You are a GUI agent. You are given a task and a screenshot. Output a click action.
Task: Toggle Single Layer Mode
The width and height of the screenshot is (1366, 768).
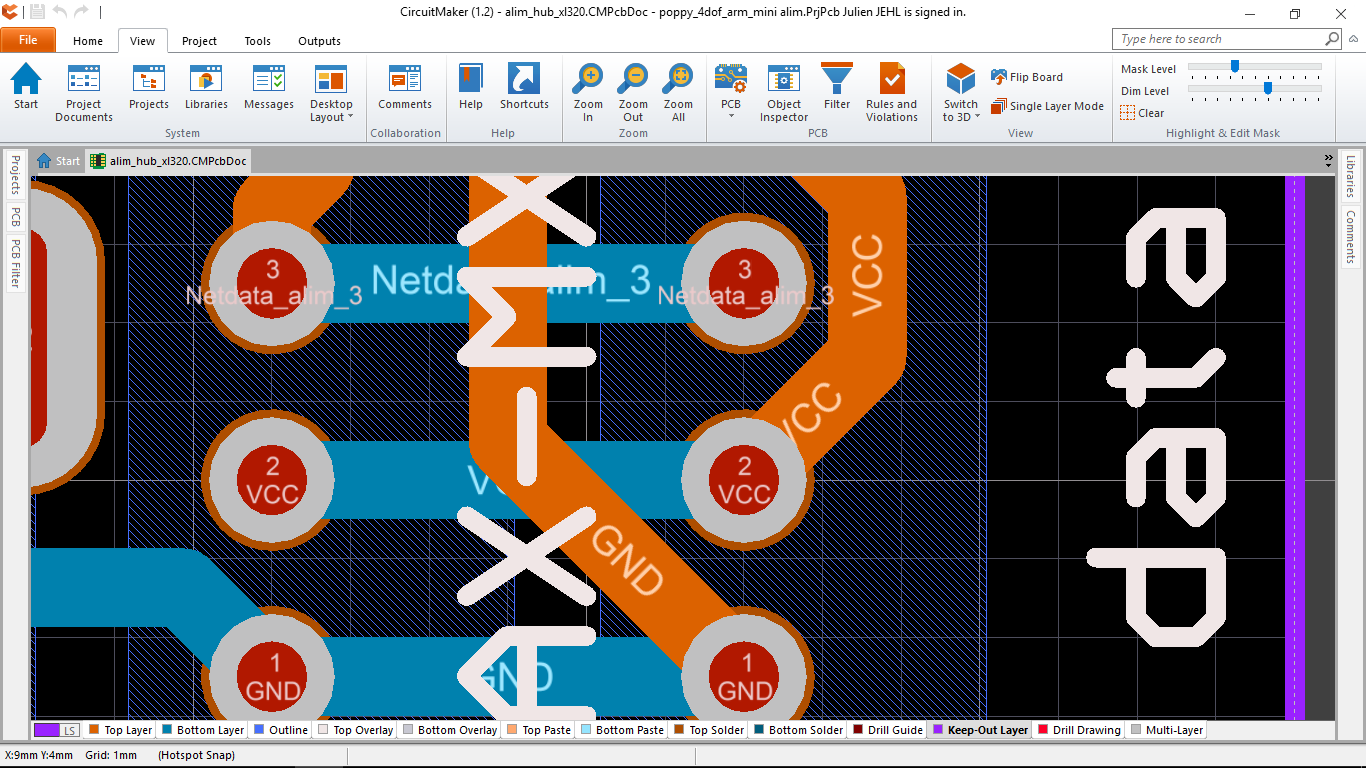1047,106
